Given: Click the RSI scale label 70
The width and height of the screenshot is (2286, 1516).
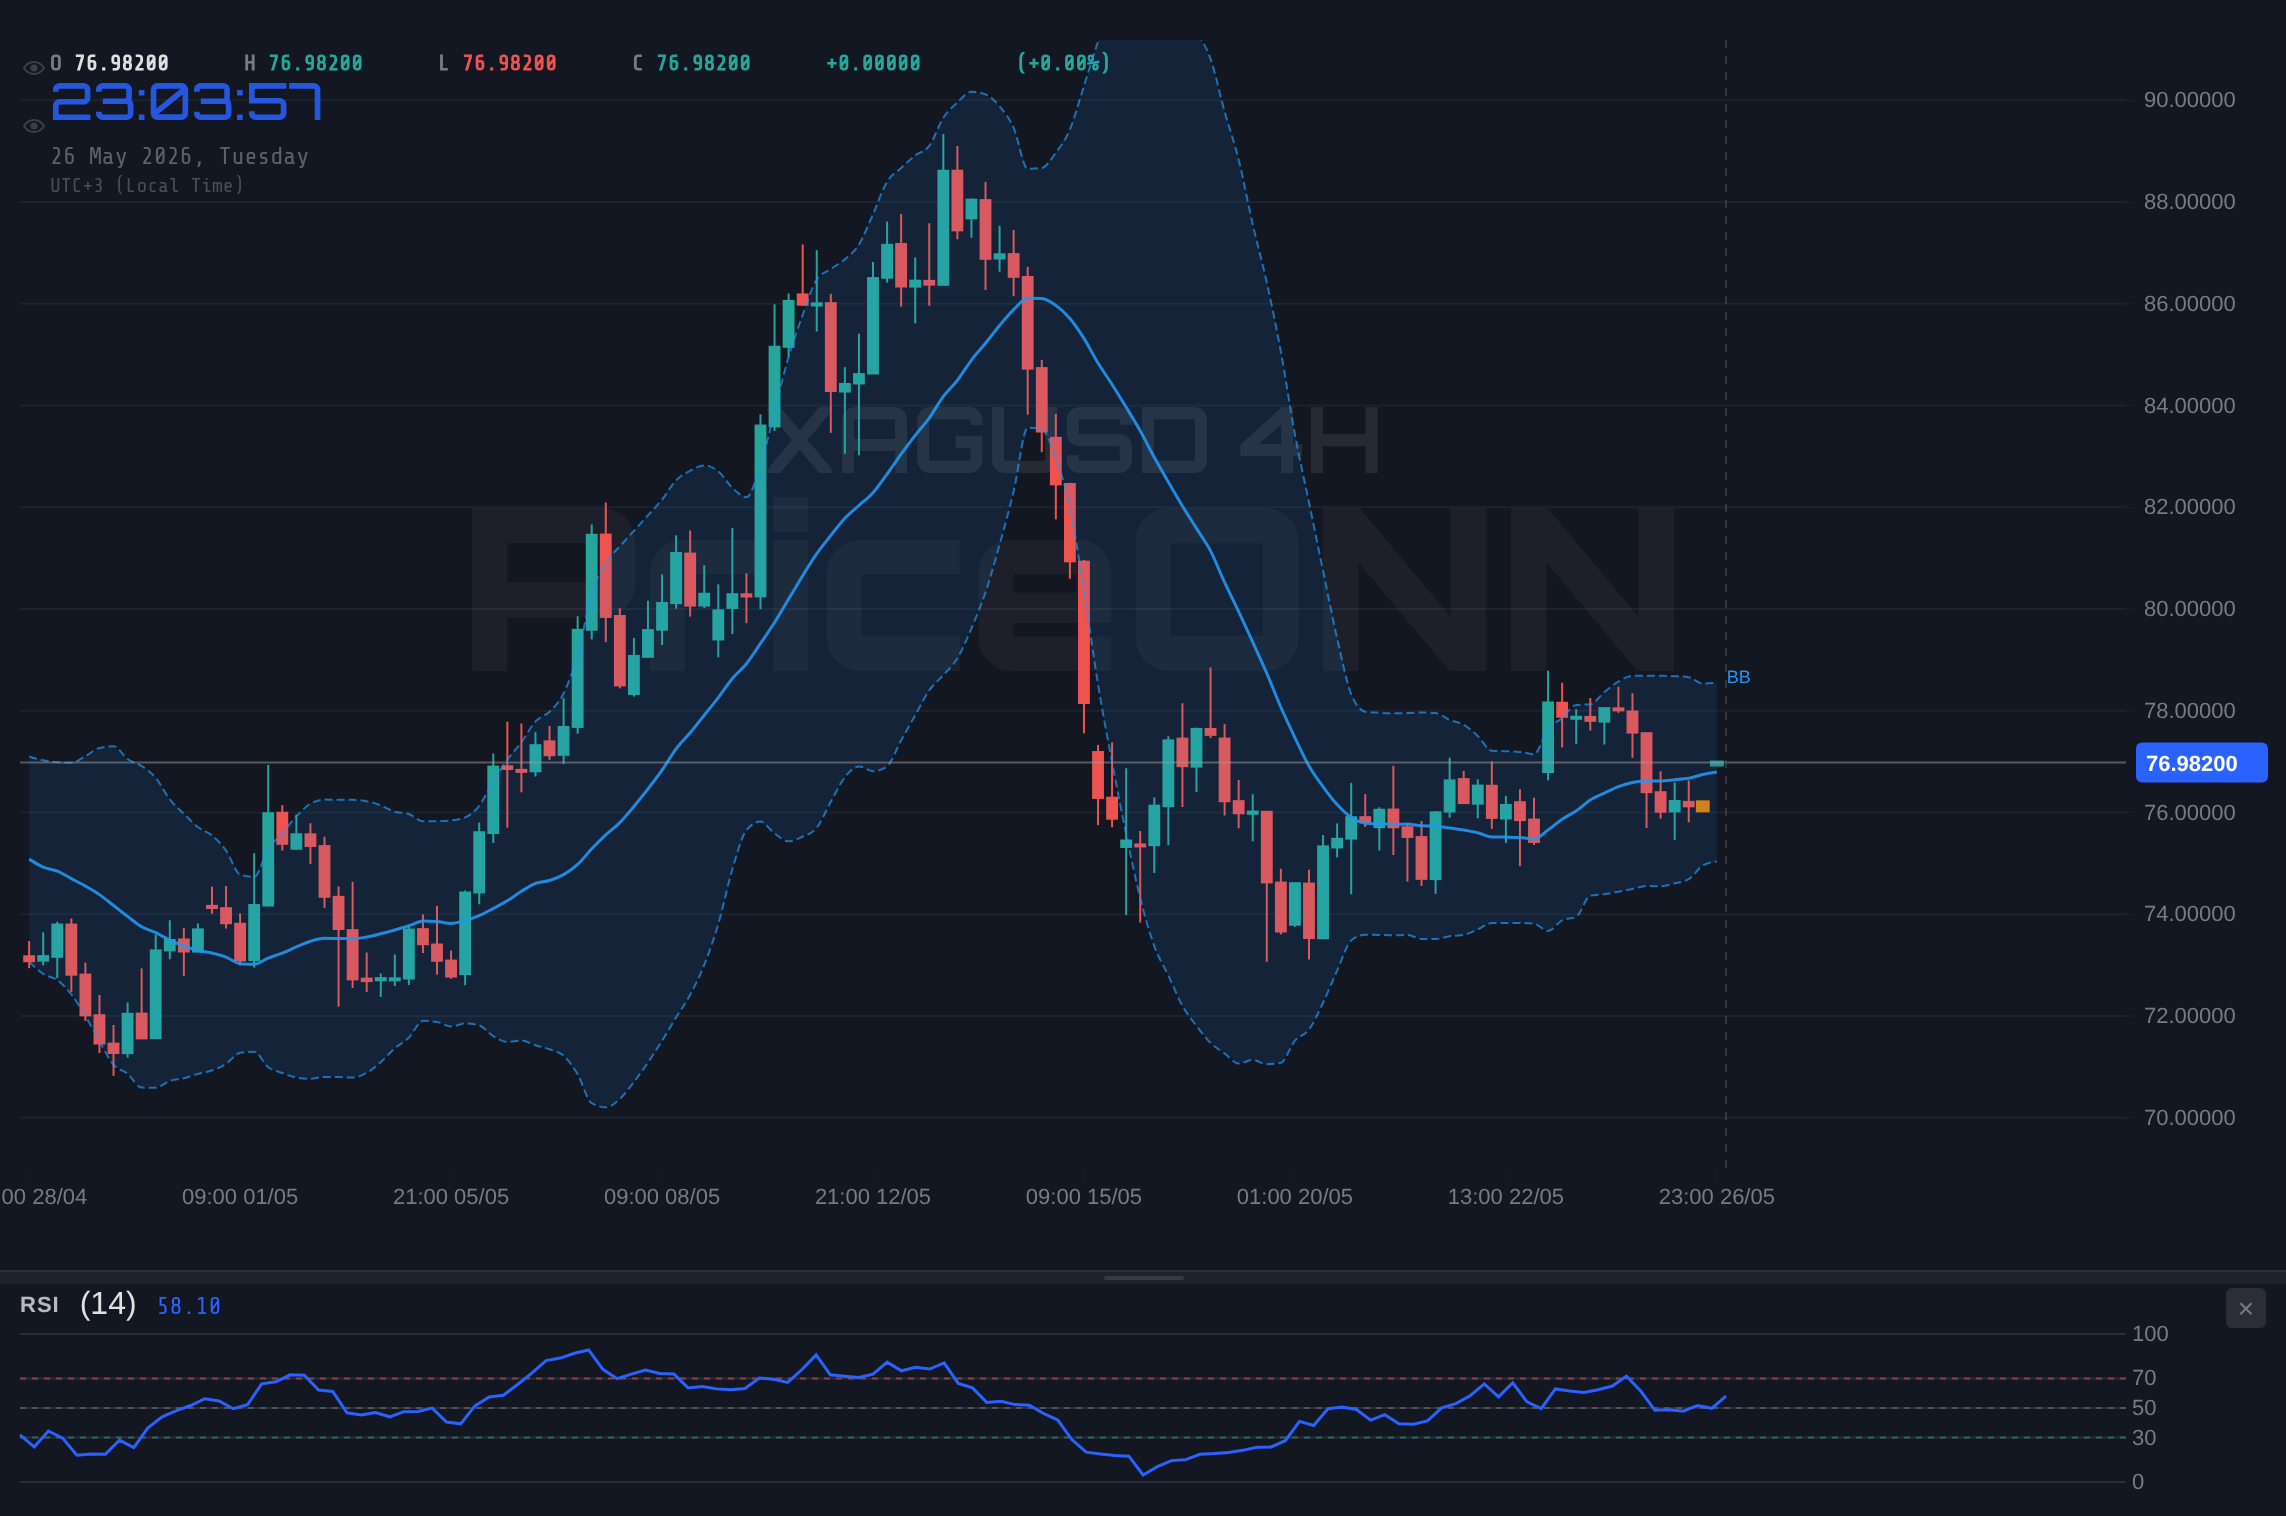Looking at the screenshot, I should click(2144, 1378).
